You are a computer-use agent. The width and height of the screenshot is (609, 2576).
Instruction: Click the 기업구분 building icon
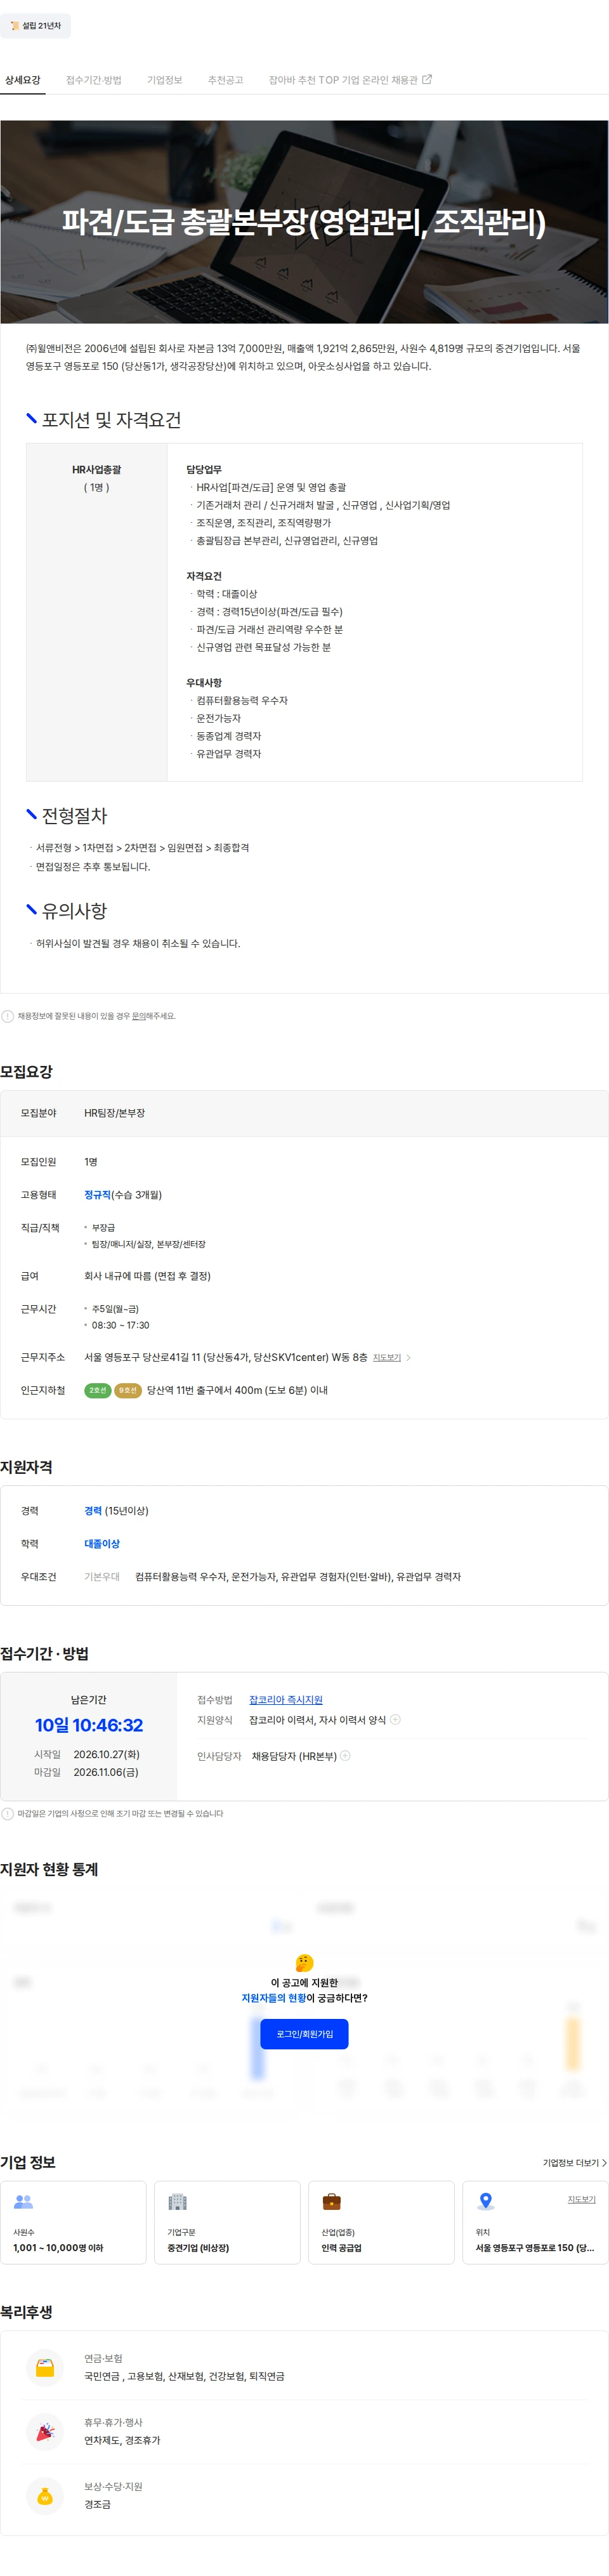[x=178, y=2201]
